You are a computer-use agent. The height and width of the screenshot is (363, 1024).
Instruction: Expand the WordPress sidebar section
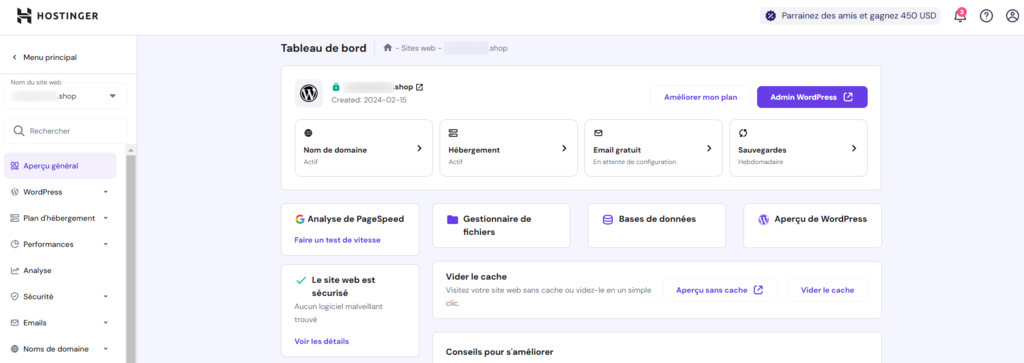pos(105,192)
